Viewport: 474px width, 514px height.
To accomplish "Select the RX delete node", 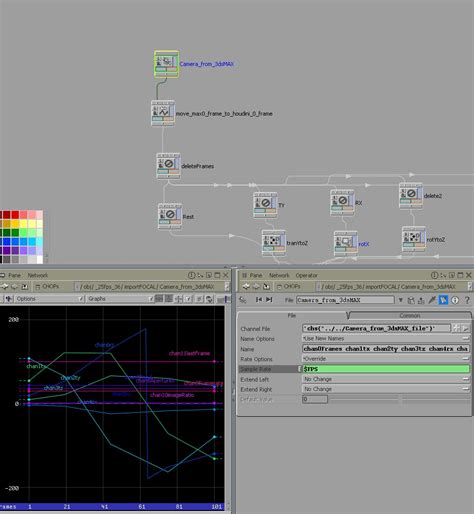I will 342,202.
